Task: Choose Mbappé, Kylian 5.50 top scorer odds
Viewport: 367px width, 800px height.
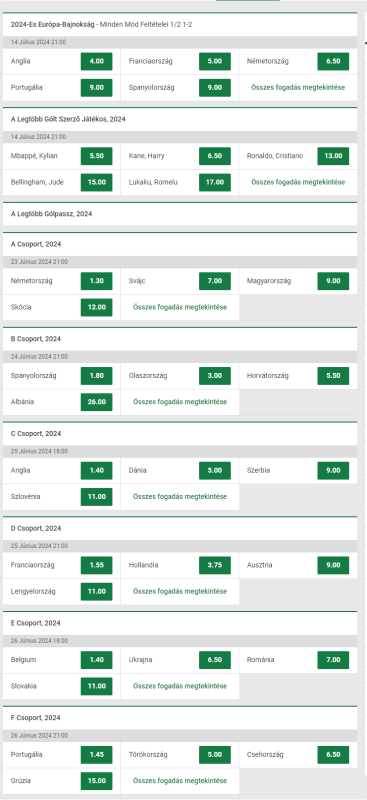Action: click(x=96, y=156)
